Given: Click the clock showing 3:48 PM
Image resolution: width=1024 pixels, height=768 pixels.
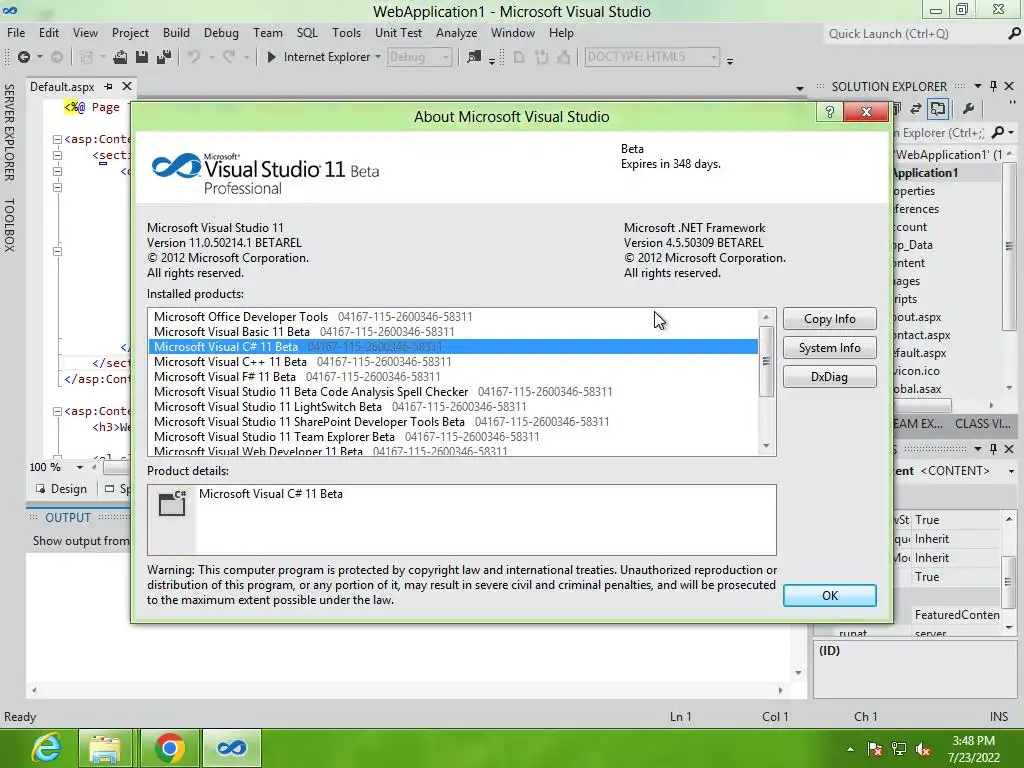Looking at the screenshot, I should click(973, 741).
